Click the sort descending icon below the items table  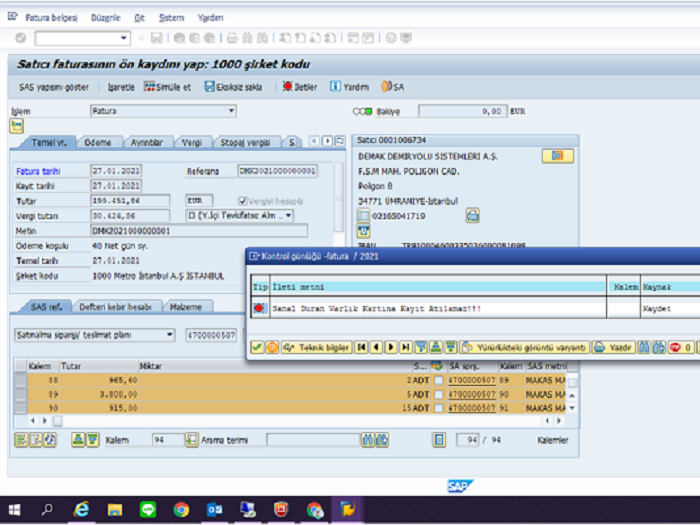pyautogui.click(x=92, y=440)
